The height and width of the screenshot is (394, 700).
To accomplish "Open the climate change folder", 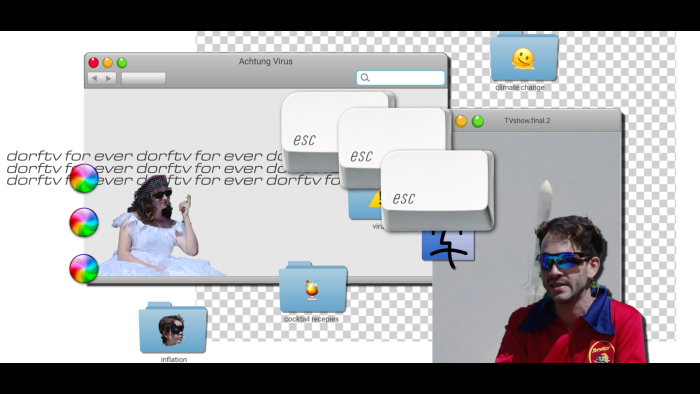I will coord(524,57).
